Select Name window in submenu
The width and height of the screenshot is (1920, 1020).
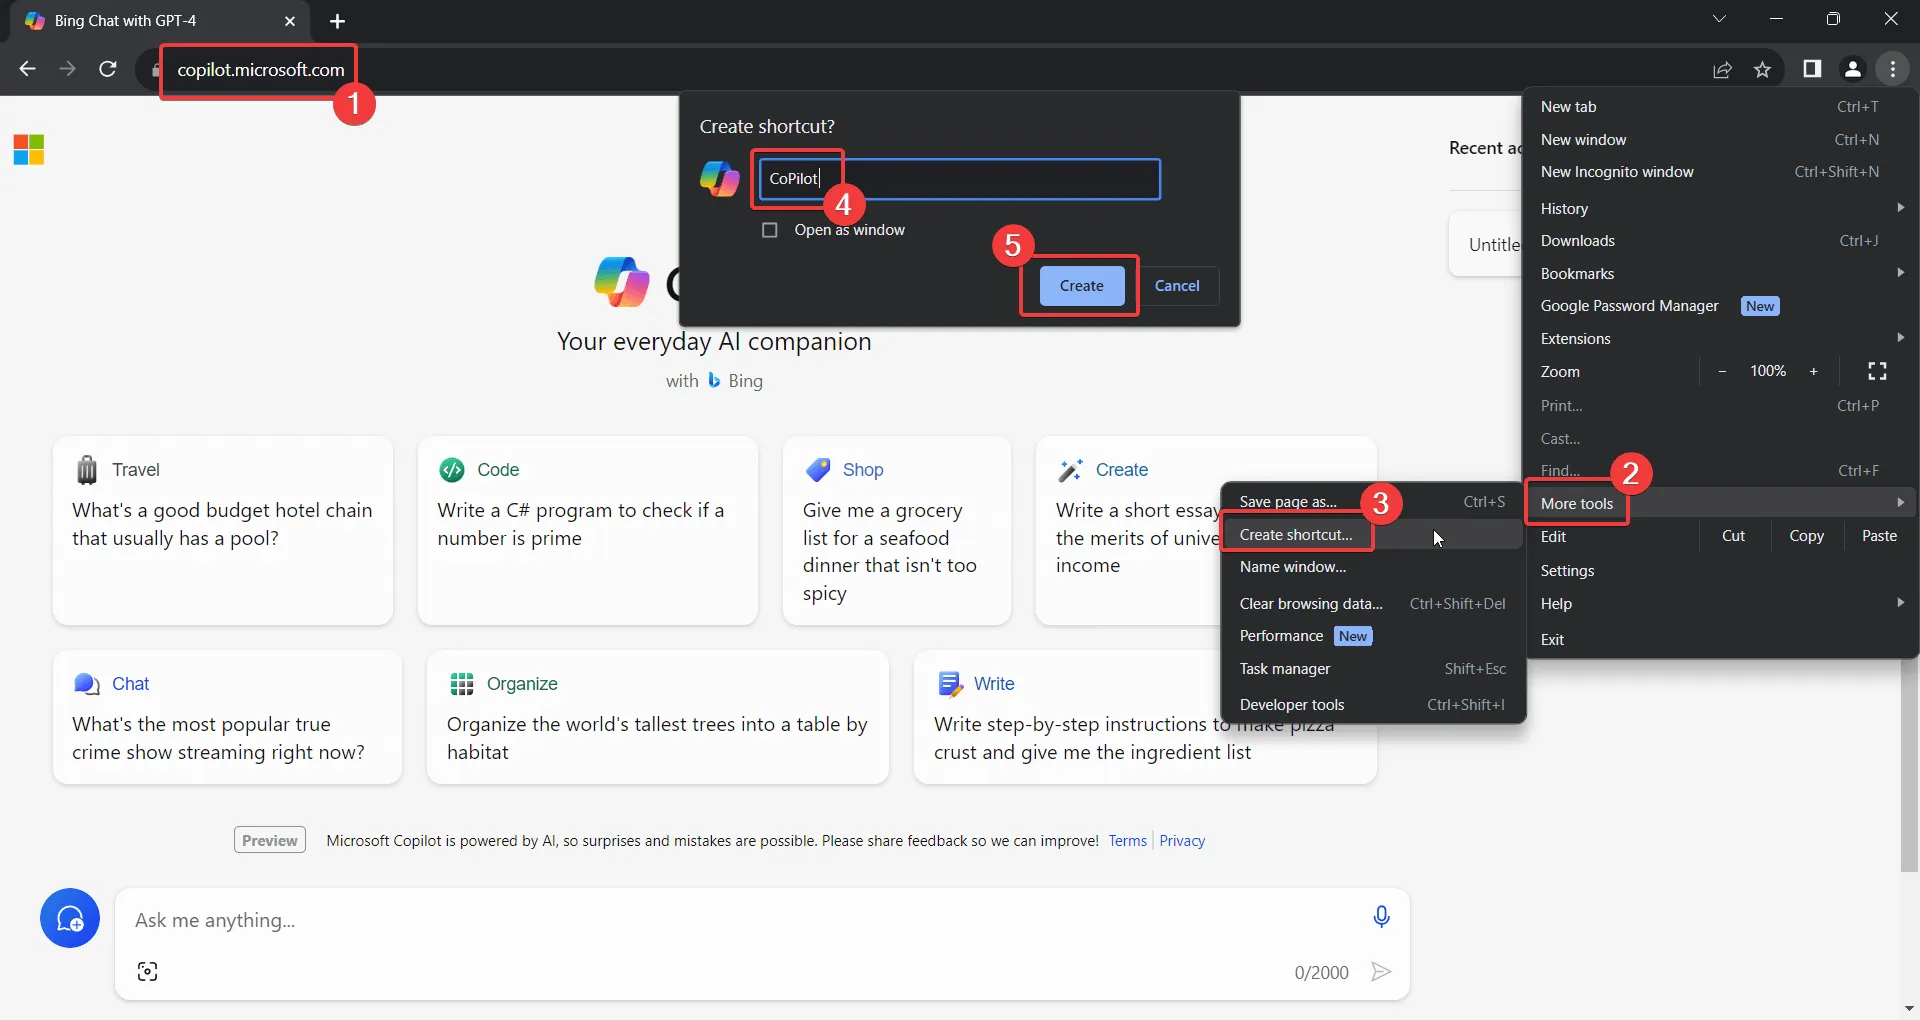1372,567
